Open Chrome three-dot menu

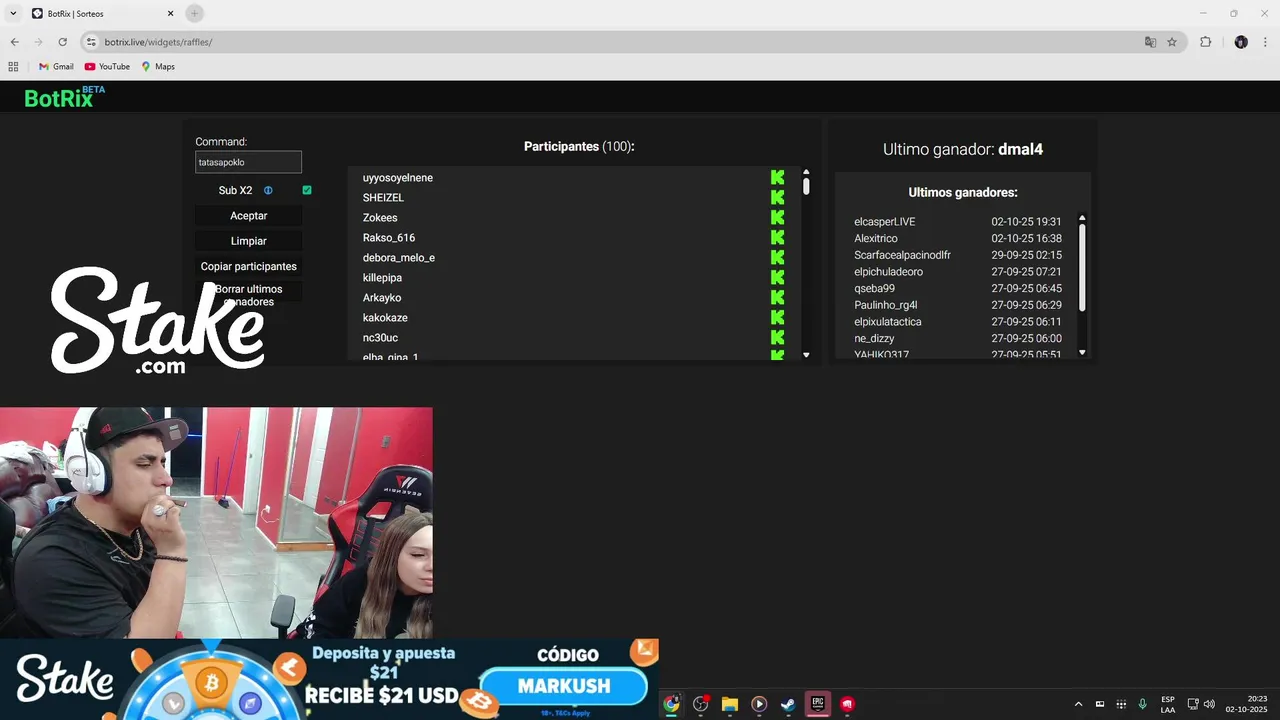(x=1266, y=42)
